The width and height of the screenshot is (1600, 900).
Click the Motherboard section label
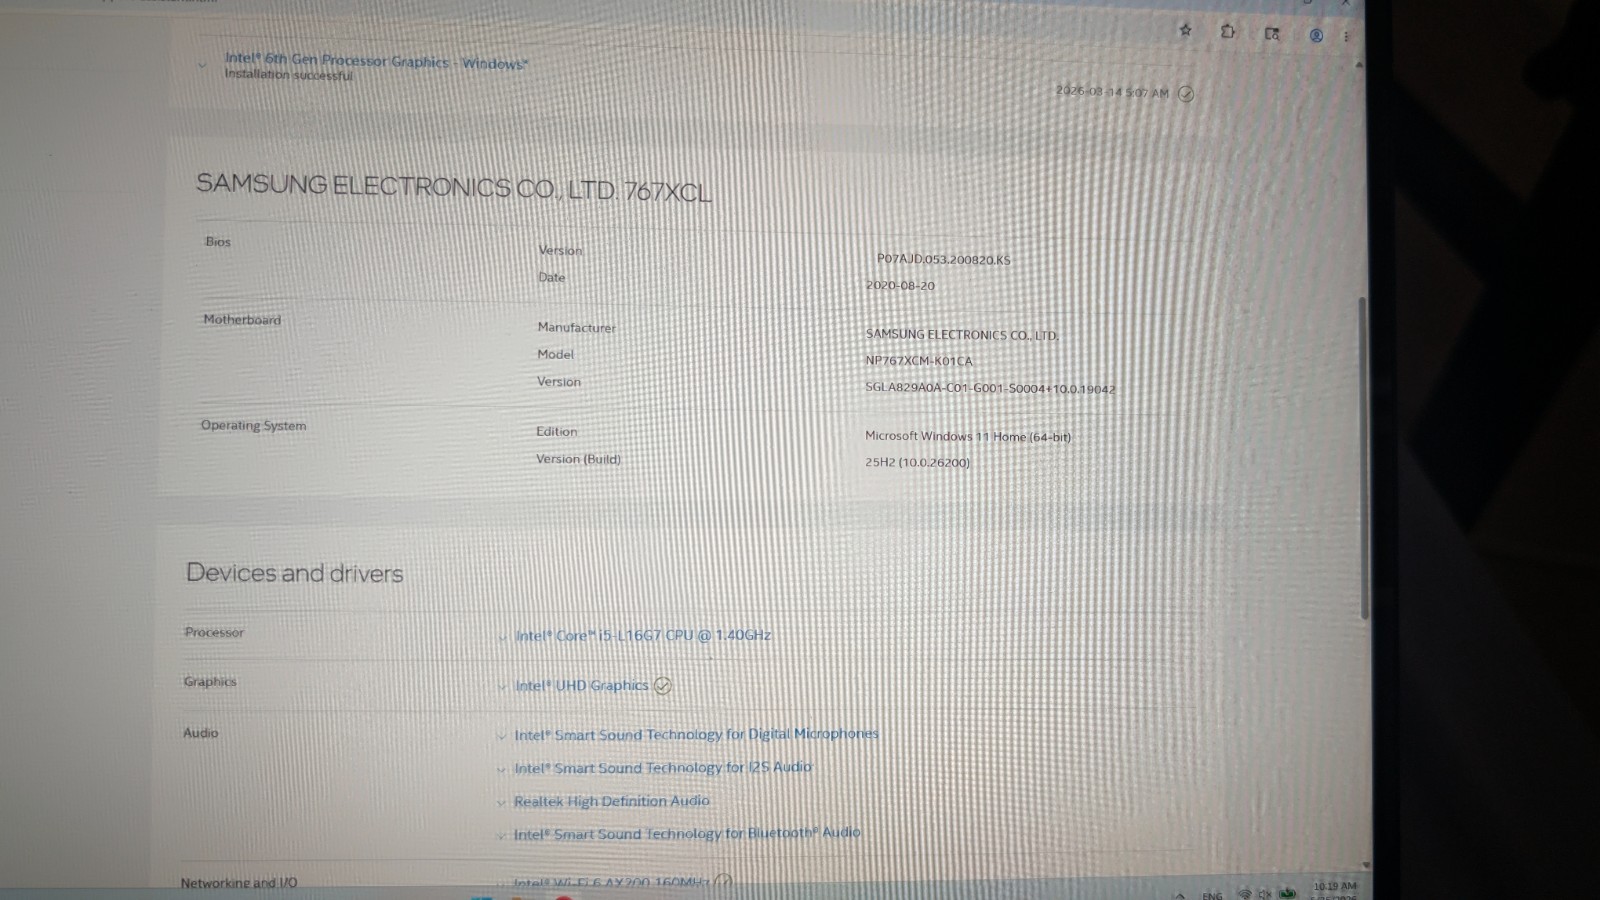pyautogui.click(x=242, y=319)
